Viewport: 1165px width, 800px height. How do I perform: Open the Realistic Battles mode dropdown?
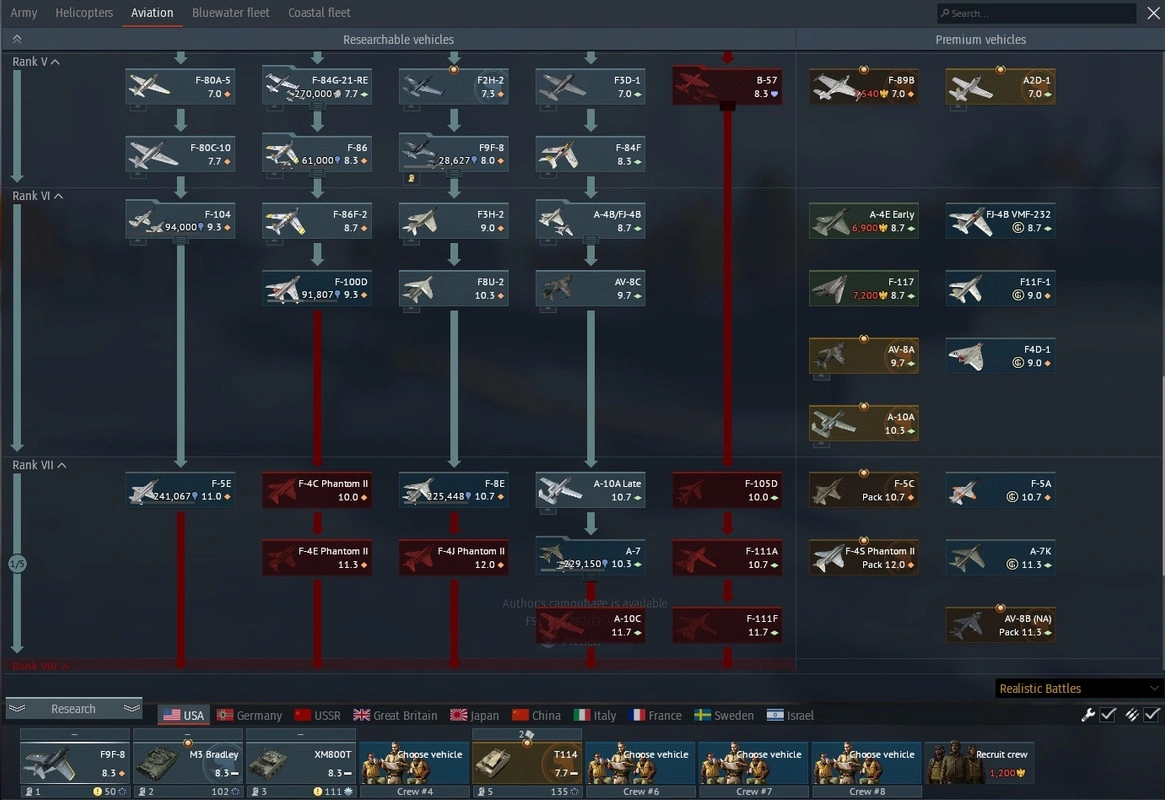(x=1079, y=688)
